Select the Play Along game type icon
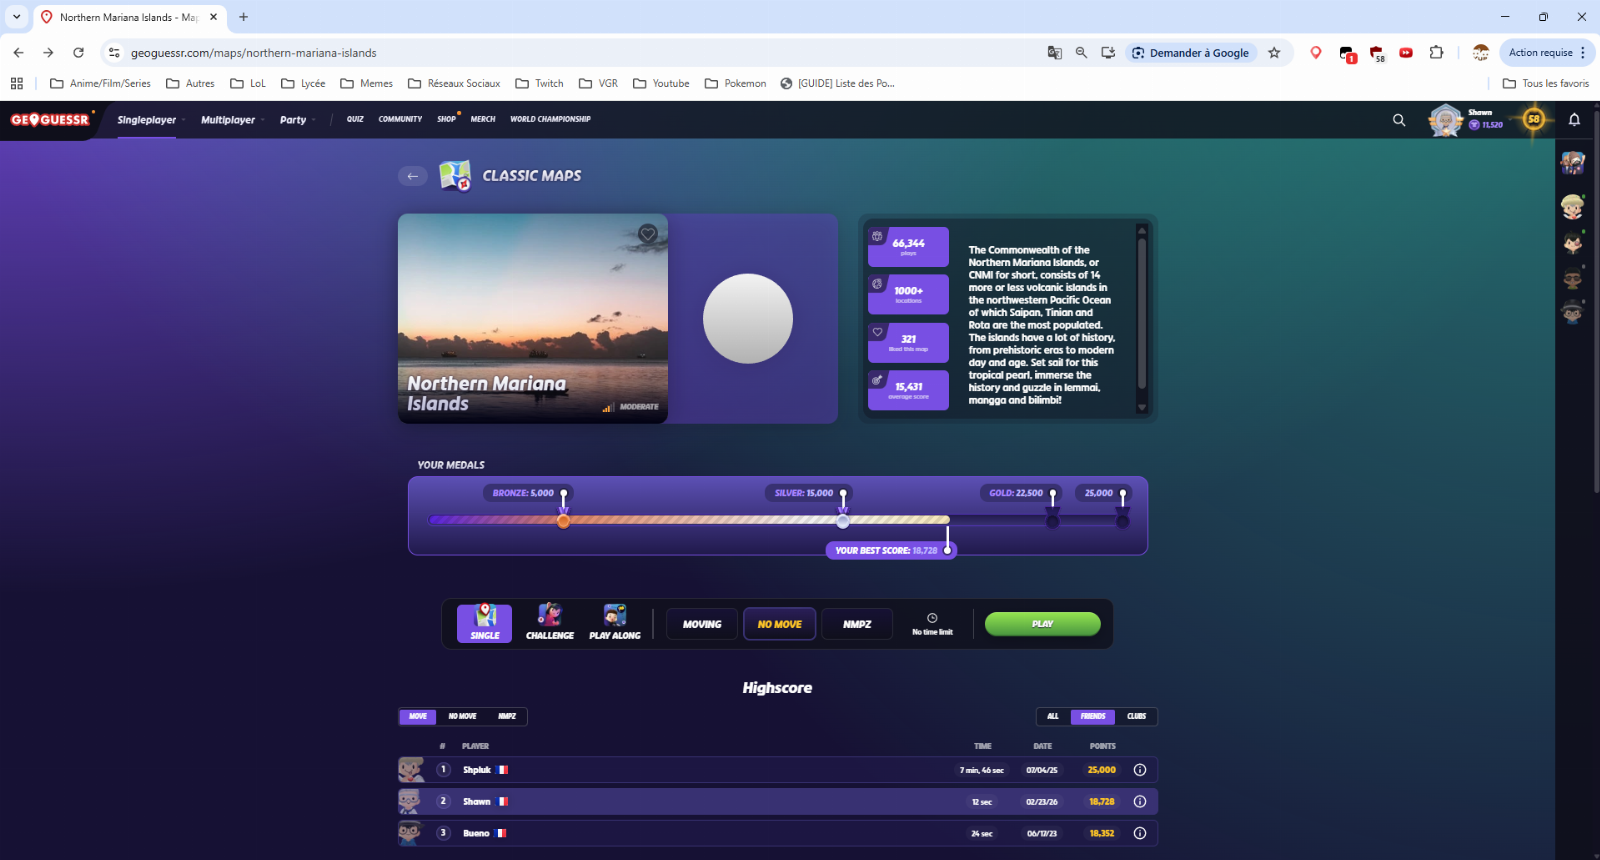The image size is (1600, 860). (615, 622)
